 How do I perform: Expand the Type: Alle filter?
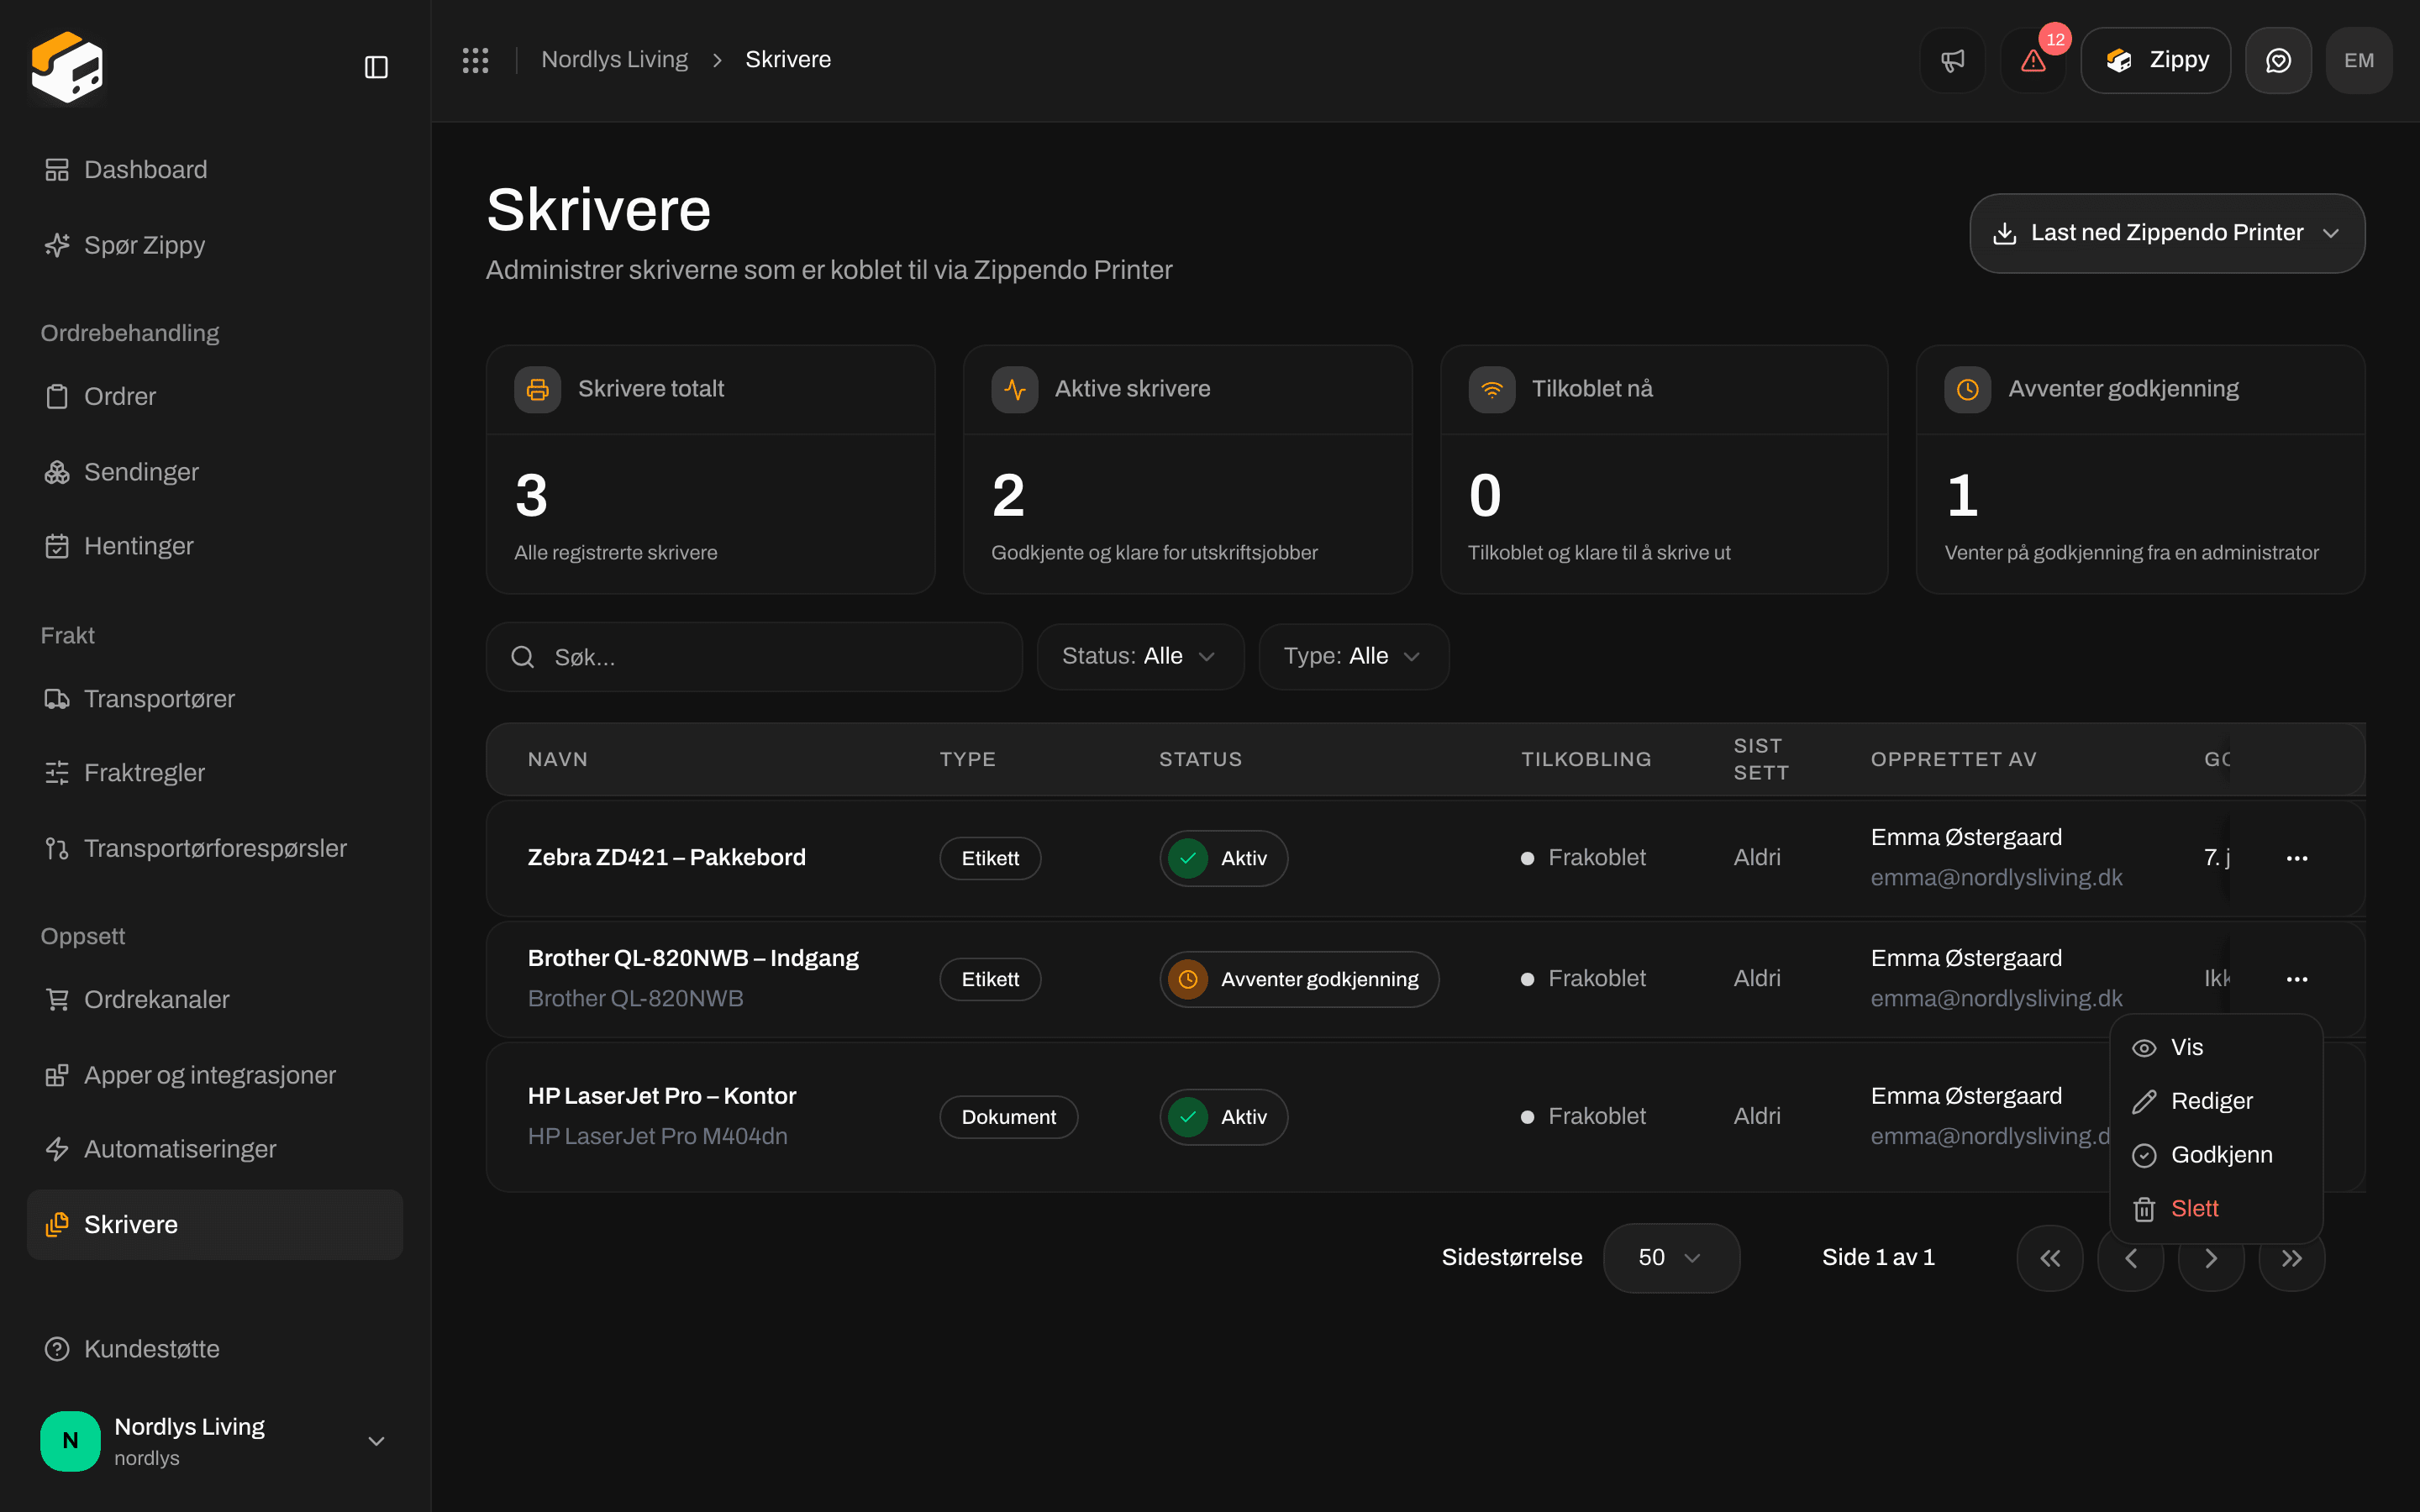point(1353,656)
